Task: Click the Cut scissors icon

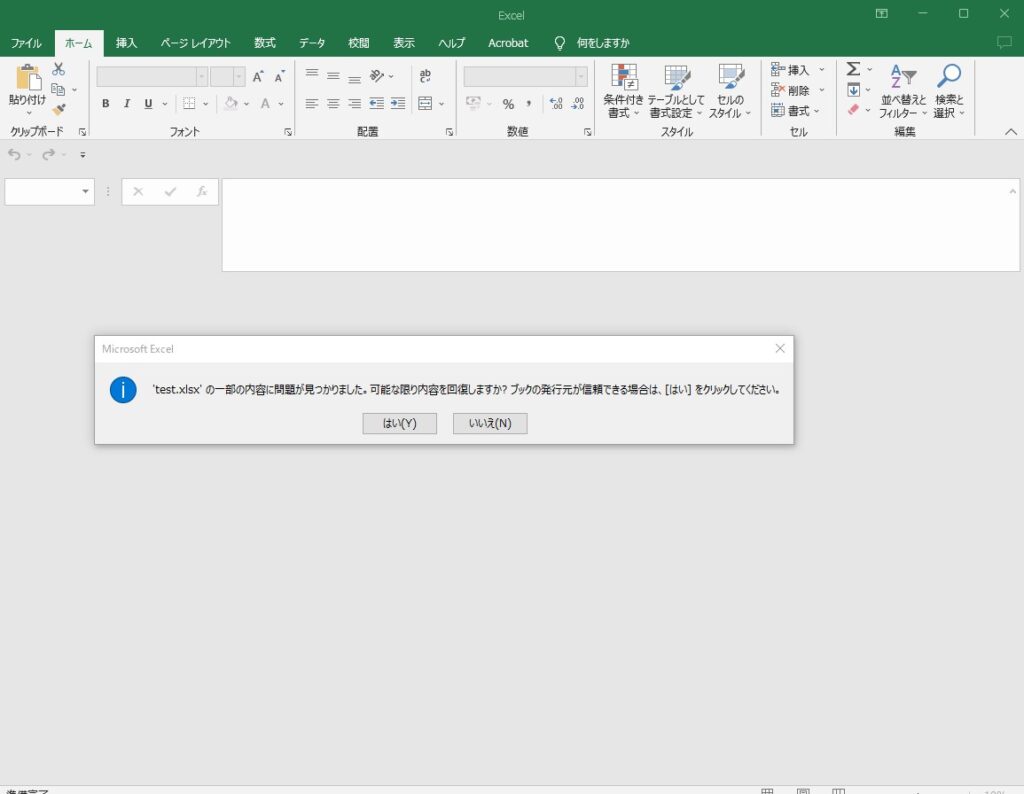Action: click(58, 67)
